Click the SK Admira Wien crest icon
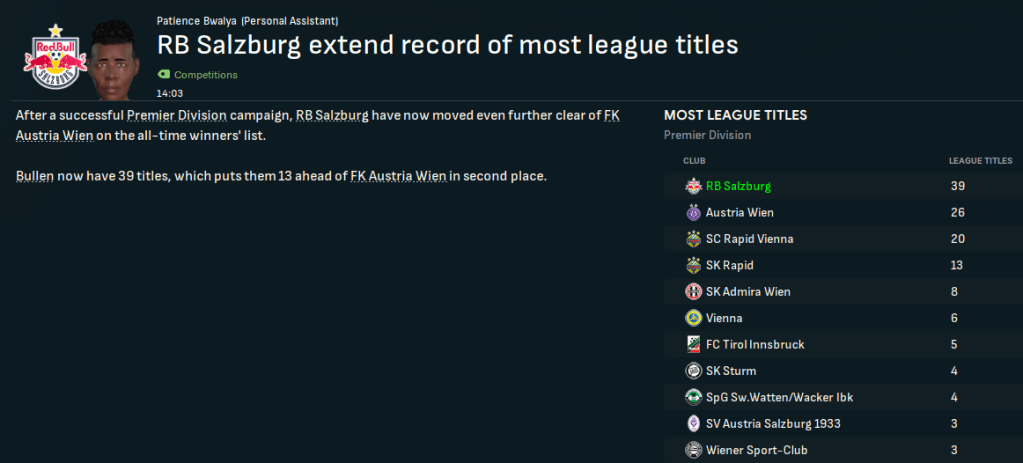This screenshot has height=463, width=1023. tap(693, 292)
